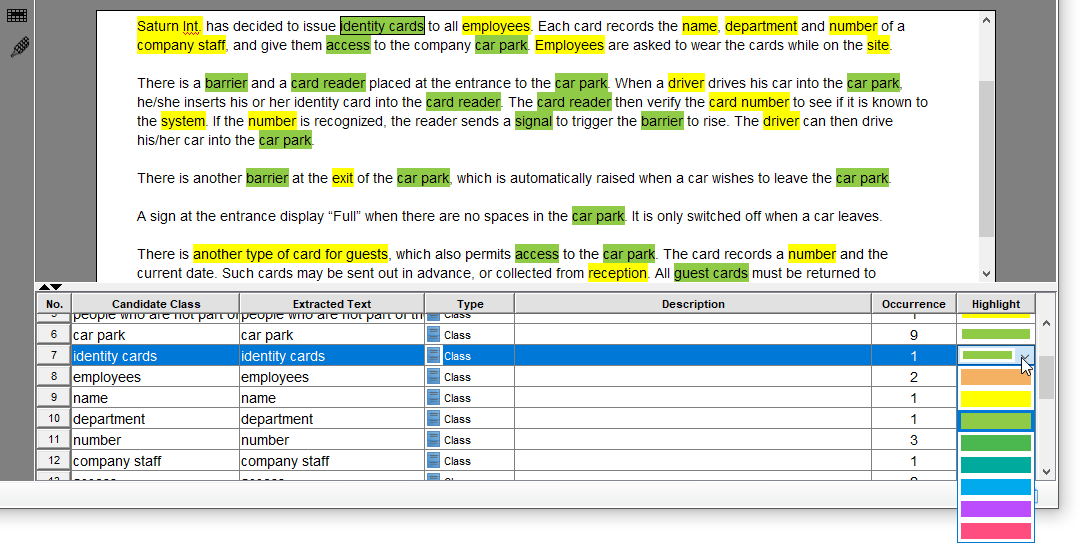Viewport: 1080px width, 543px height.
Task: Open highlight dropdown arrow for identity cards
Action: (x=1026, y=356)
